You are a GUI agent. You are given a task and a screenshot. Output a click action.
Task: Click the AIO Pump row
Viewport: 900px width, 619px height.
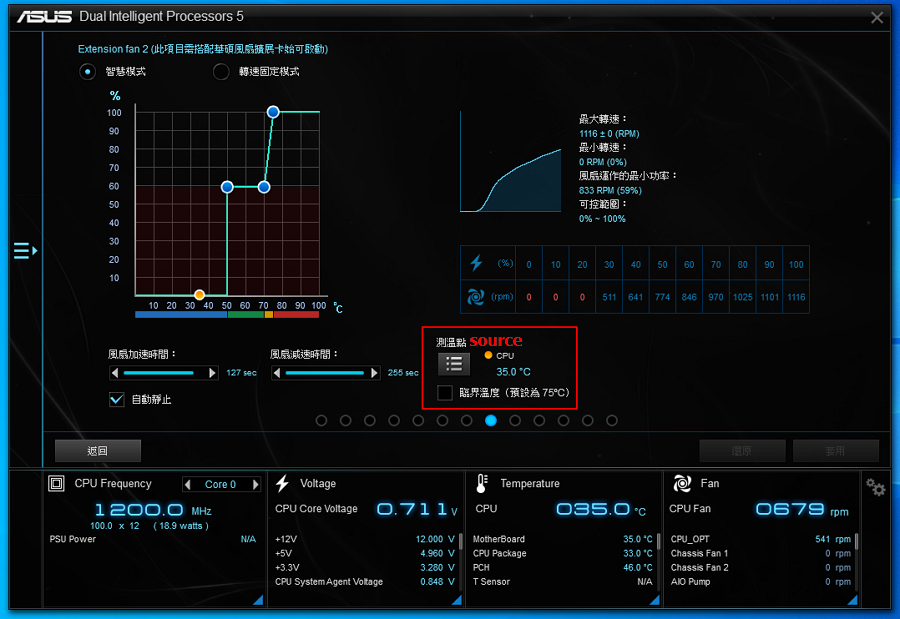761,582
